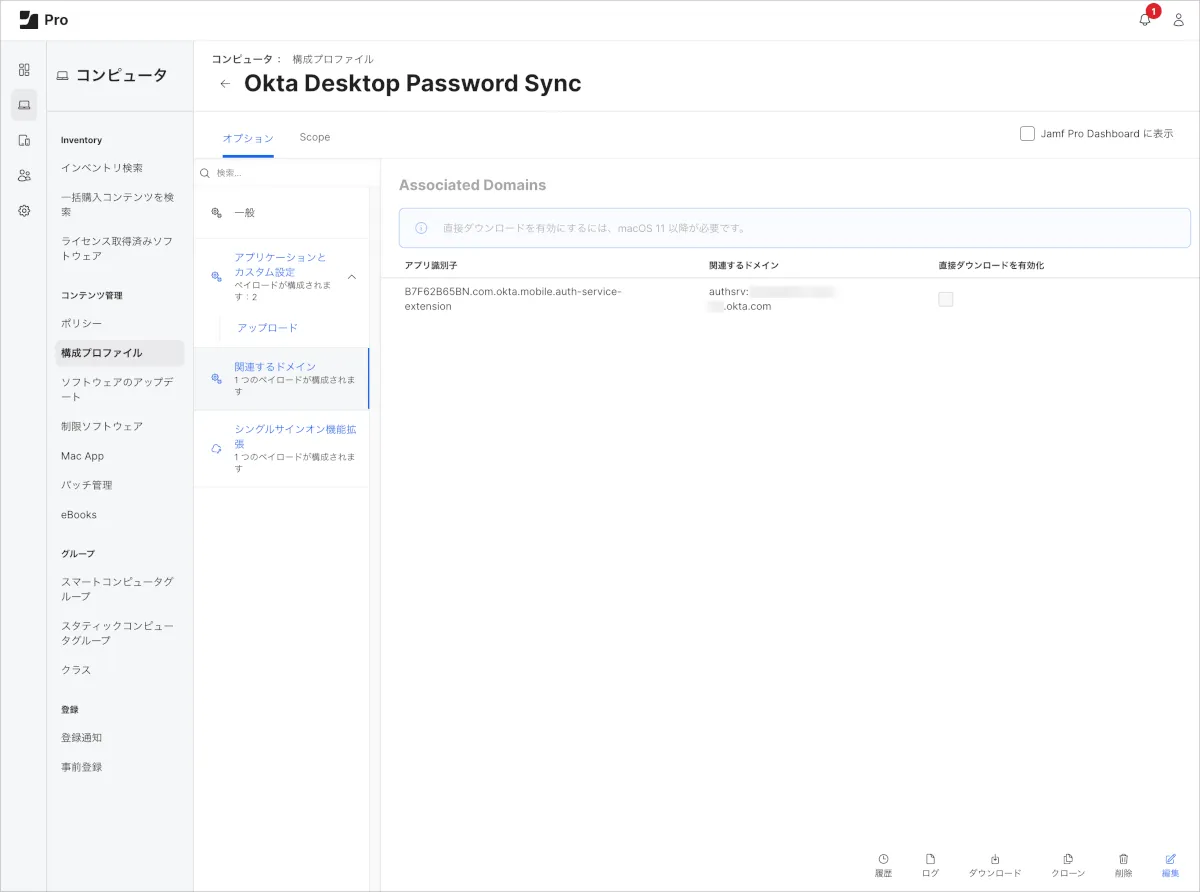Open the Settings gear icon
The height and width of the screenshot is (892, 1200).
point(24,211)
